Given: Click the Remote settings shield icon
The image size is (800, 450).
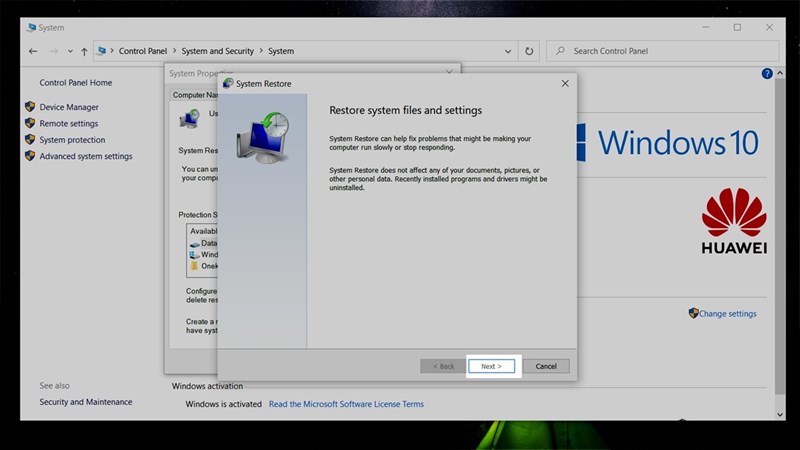Looking at the screenshot, I should [30, 123].
